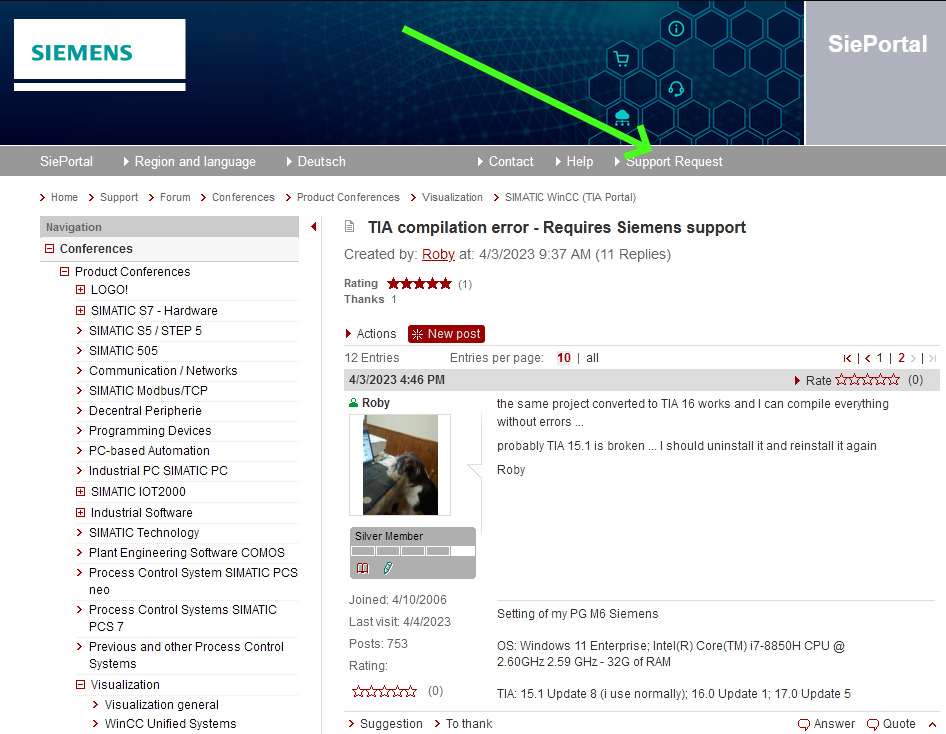Viewport: 946px width, 734px height.
Task: Click the Silver Member progress bar
Action: pyautogui.click(x=413, y=551)
